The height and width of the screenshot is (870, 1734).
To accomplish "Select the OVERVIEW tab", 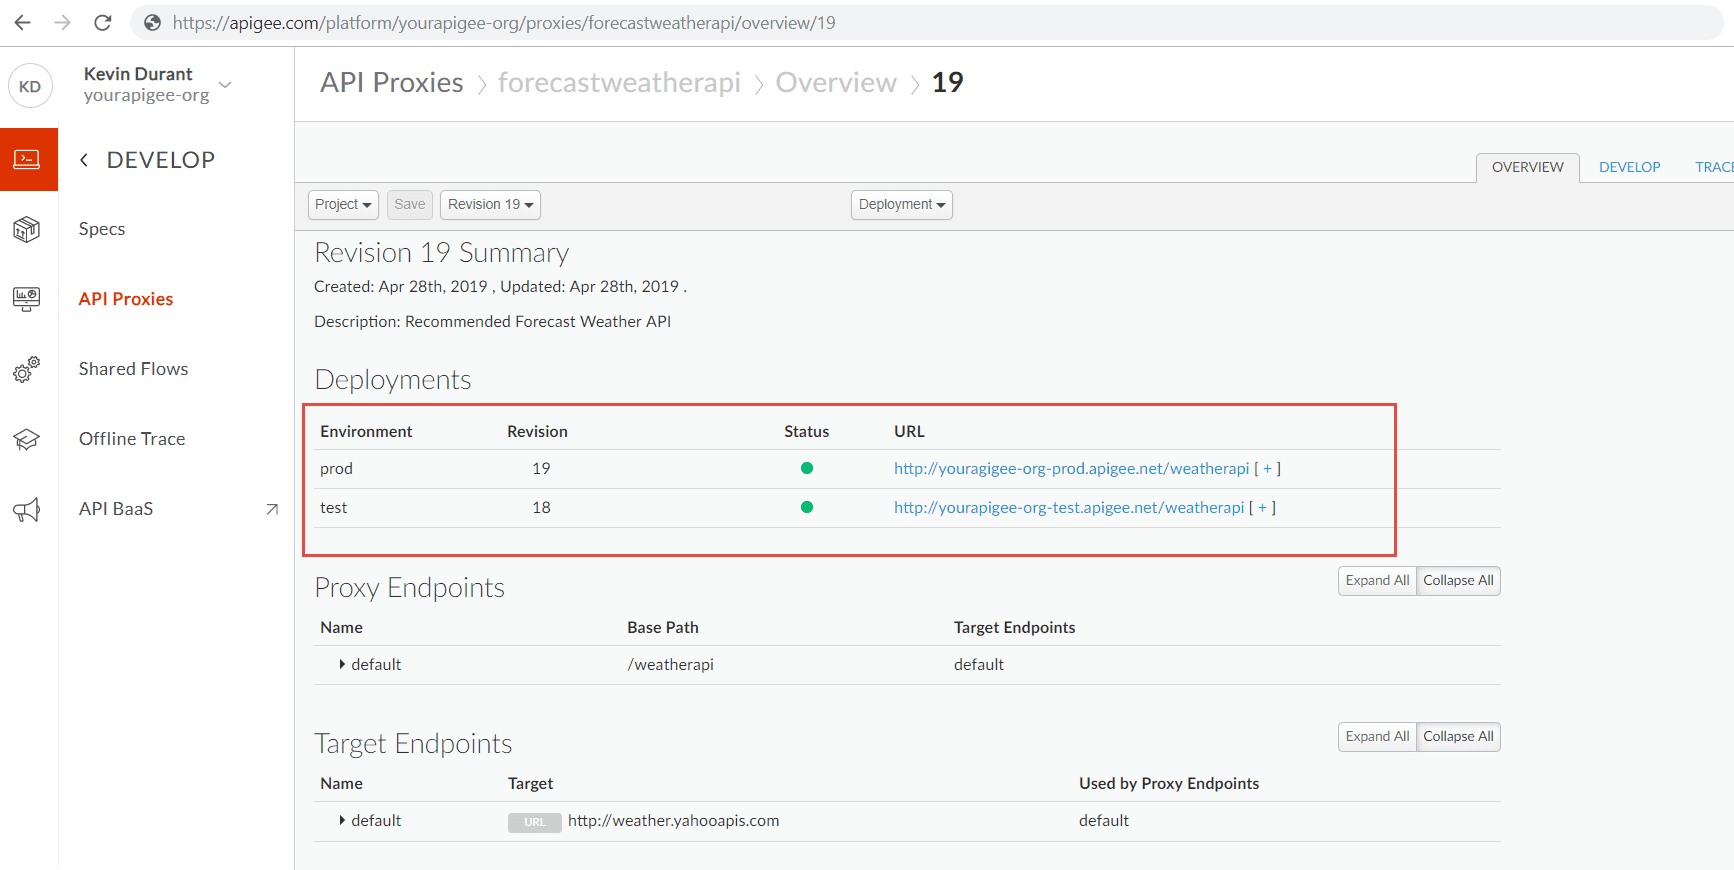I will click(x=1527, y=167).
